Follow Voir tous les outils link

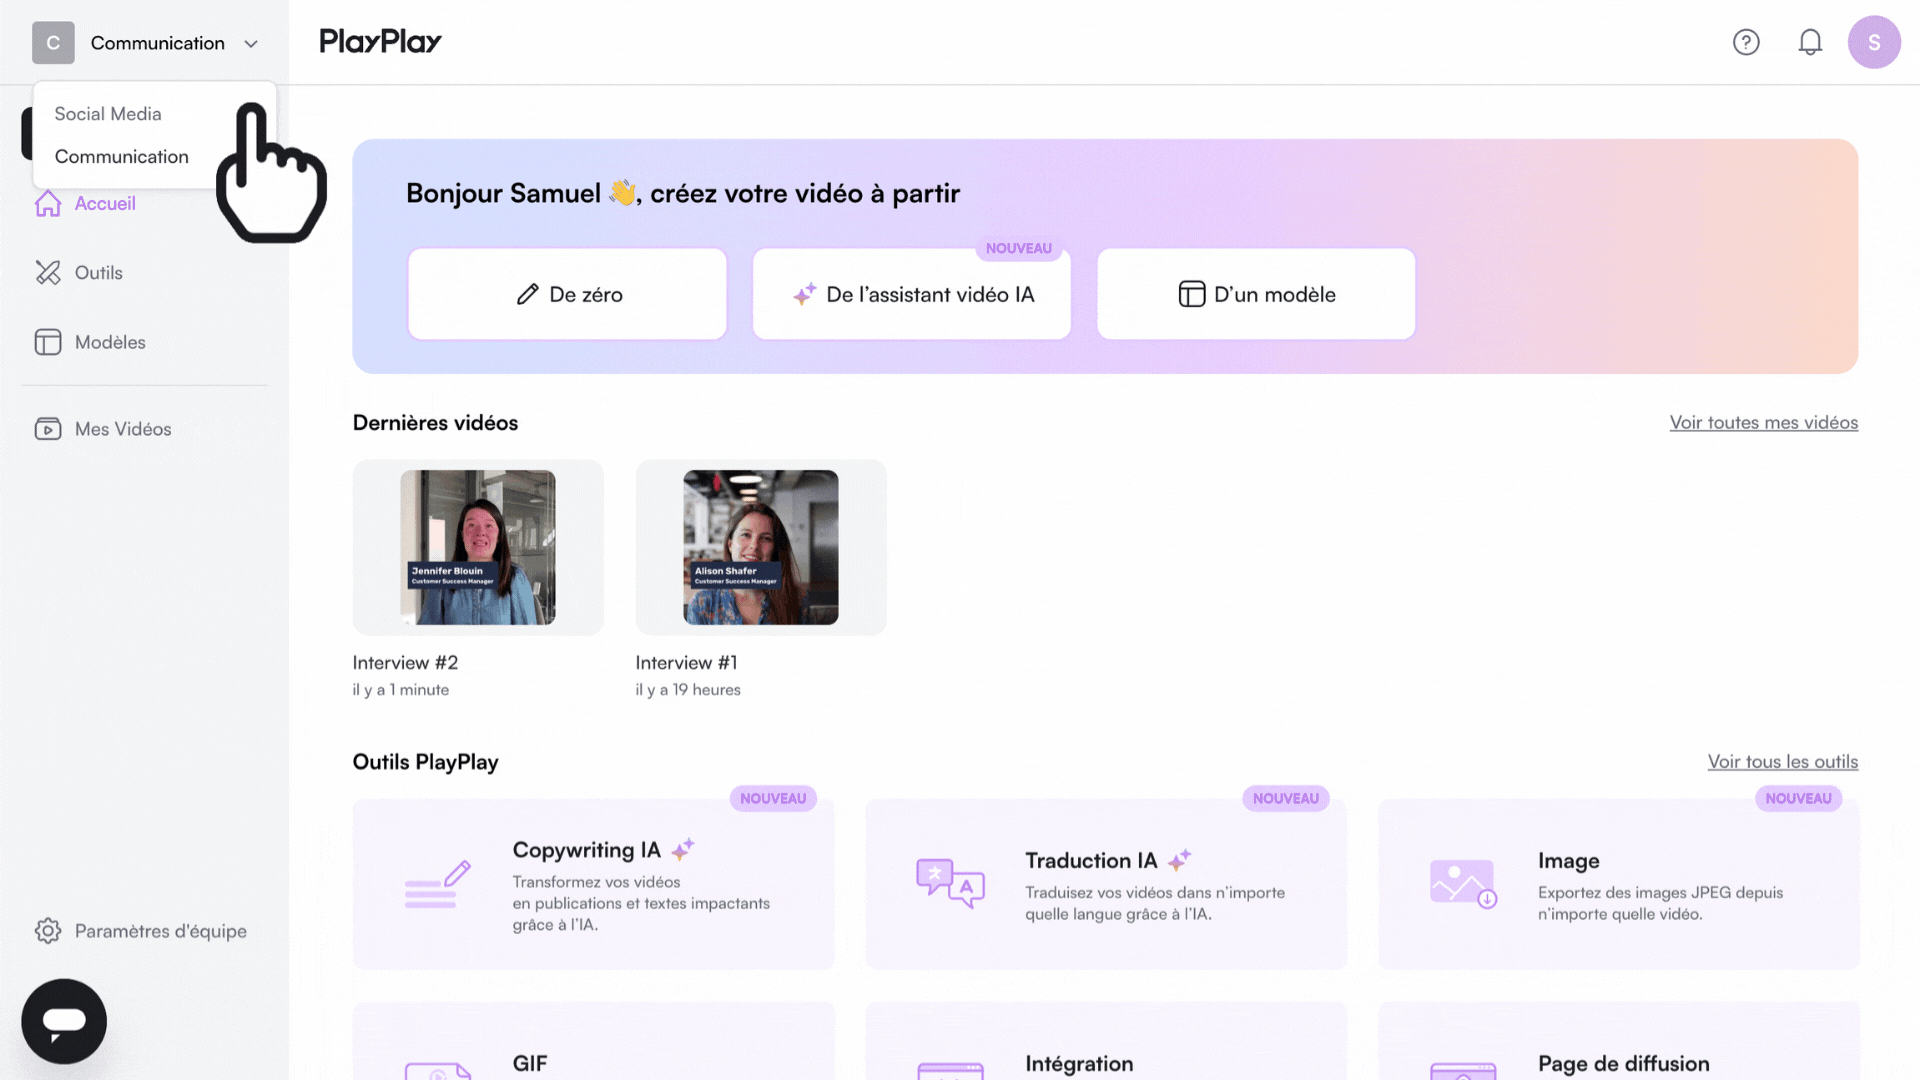click(x=1783, y=762)
